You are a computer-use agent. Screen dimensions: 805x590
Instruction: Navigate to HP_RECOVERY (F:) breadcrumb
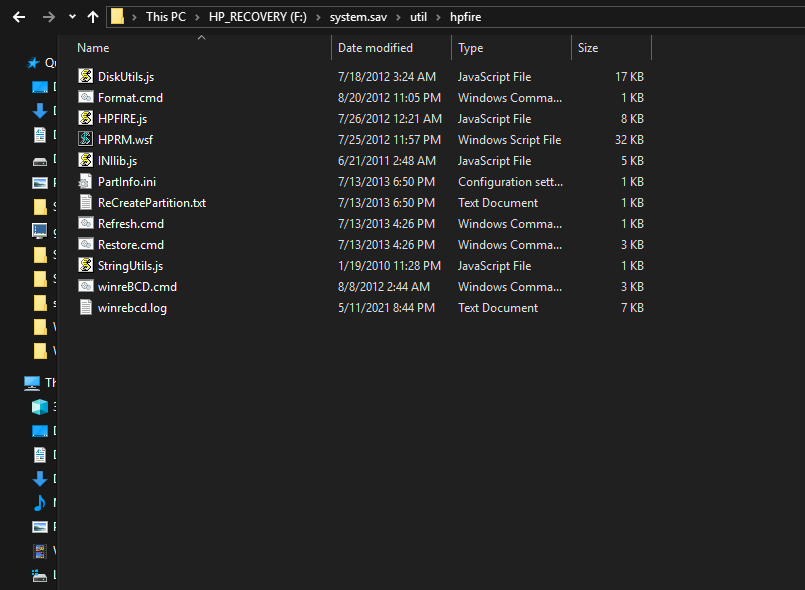point(258,17)
